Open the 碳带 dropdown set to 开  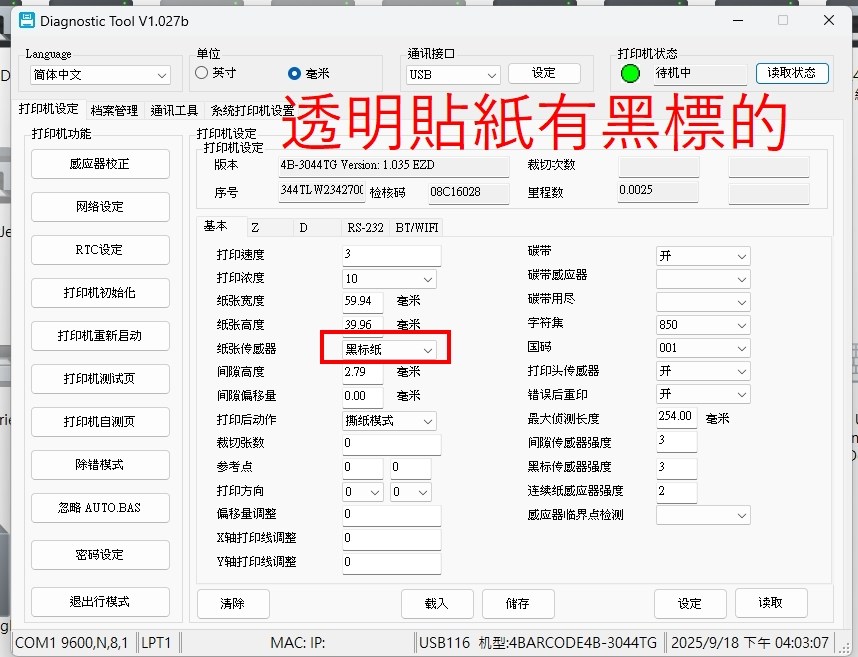702,256
